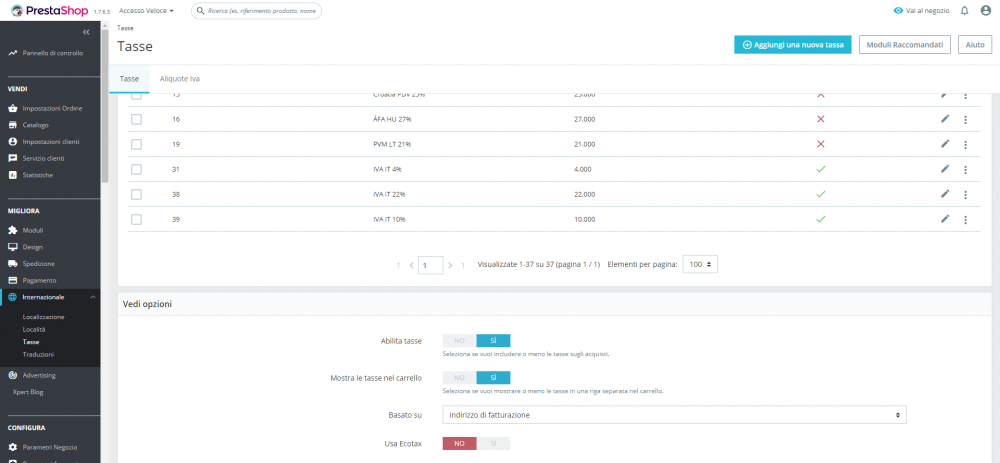Click the Catalogo store icon
The image size is (1000, 463).
point(12,125)
